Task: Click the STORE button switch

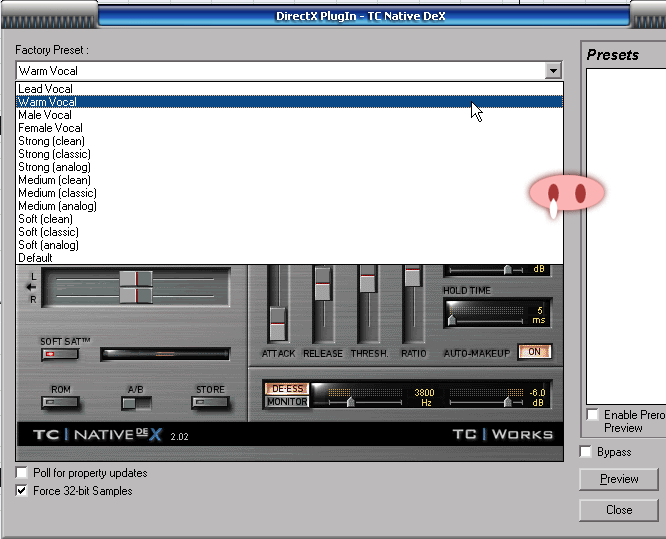Action: coord(210,402)
